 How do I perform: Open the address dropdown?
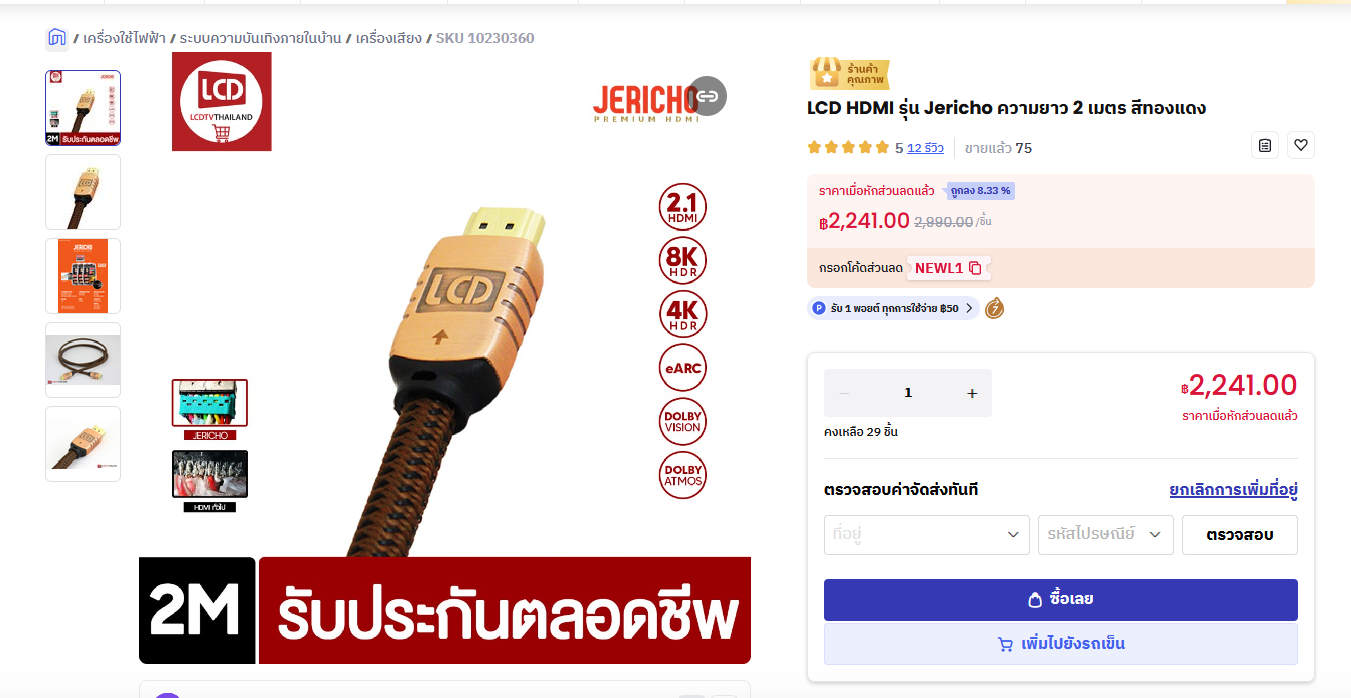point(927,535)
